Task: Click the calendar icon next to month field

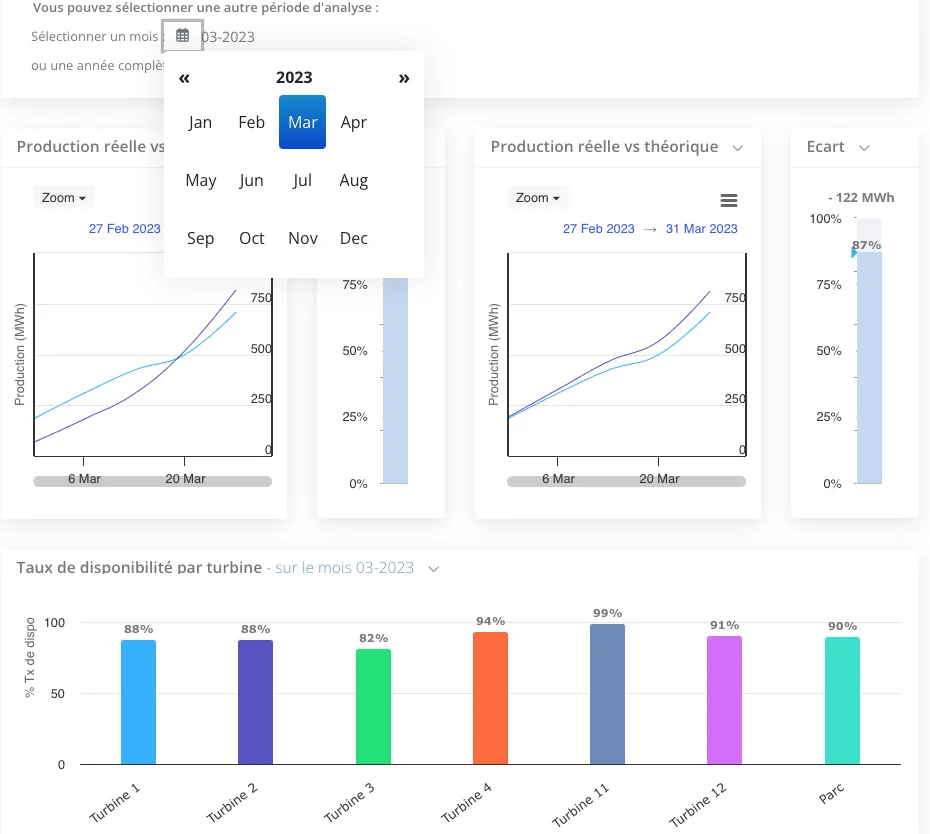Action: (182, 36)
